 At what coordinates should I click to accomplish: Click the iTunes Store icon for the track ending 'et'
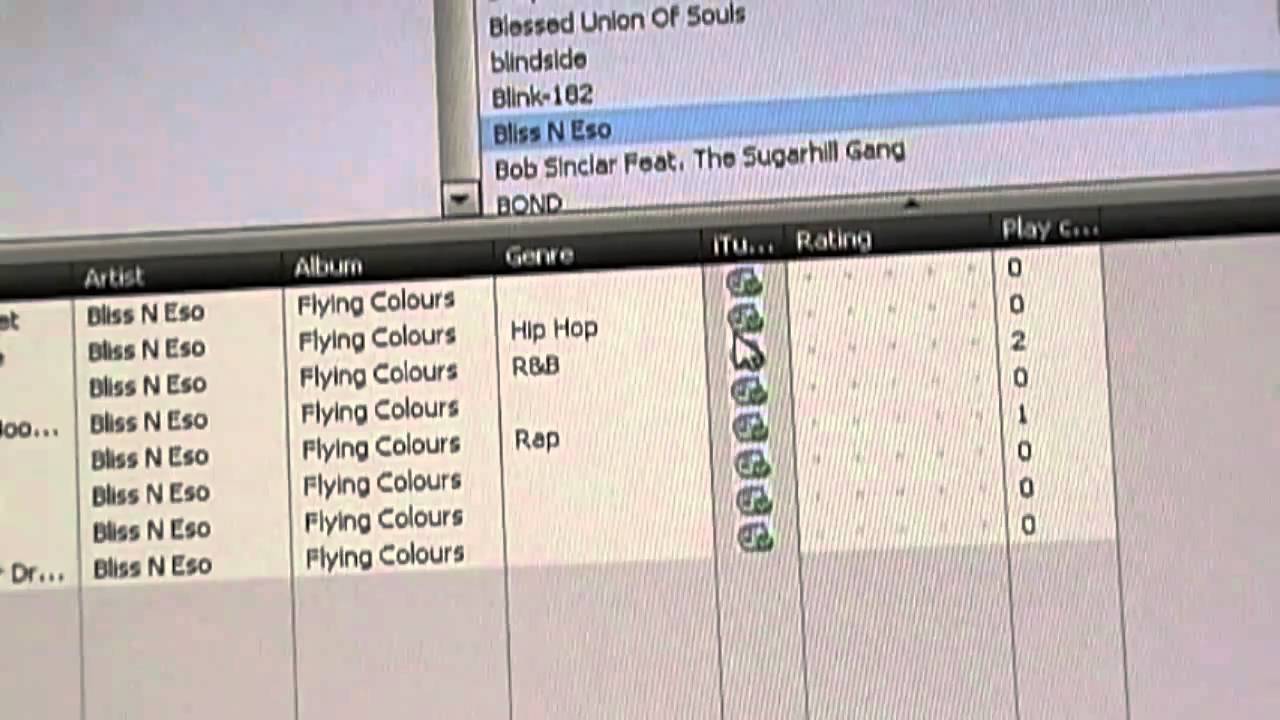pos(743,283)
